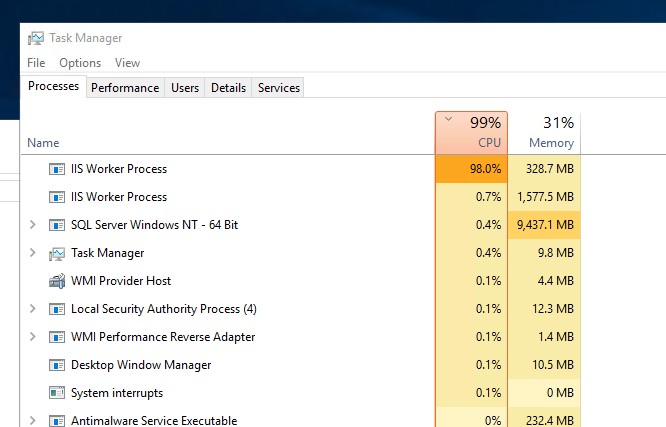The width and height of the screenshot is (666, 427).
Task: Click the Local Security Authority Process icon
Action: point(57,309)
